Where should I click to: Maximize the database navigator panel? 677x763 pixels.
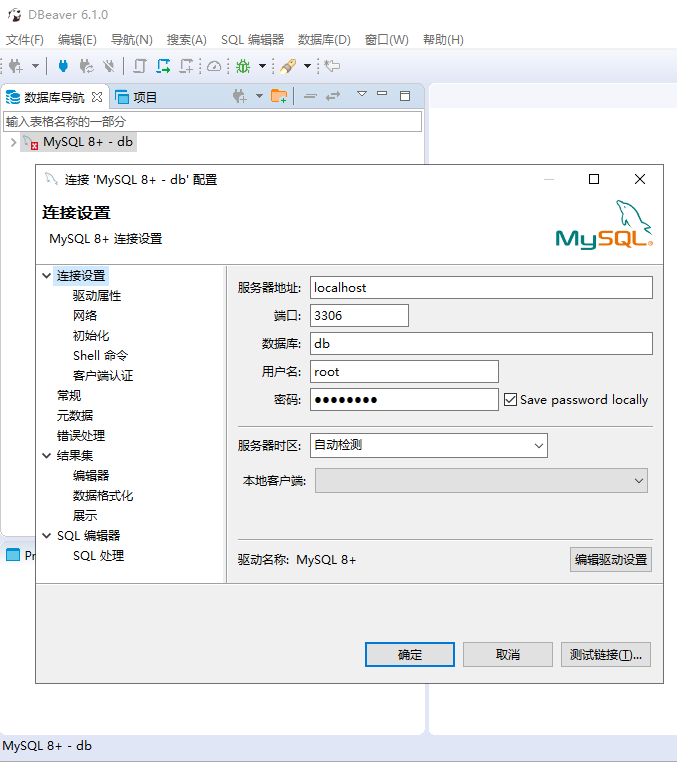405,96
